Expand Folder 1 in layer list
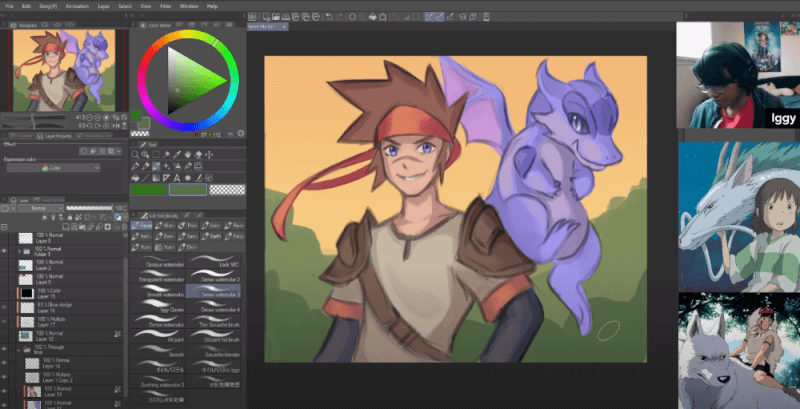This screenshot has height=409, width=800. [x=19, y=251]
